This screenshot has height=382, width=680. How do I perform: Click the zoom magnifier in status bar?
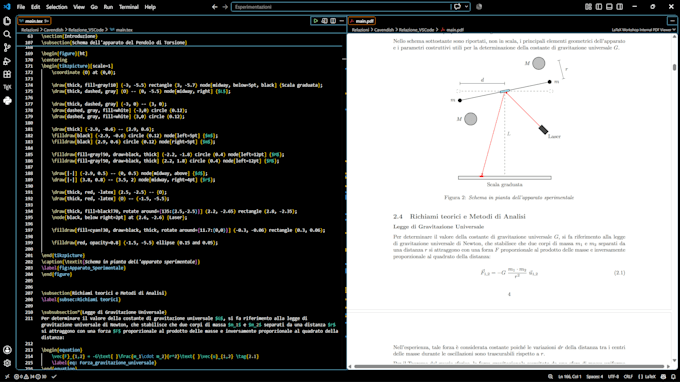pos(550,377)
